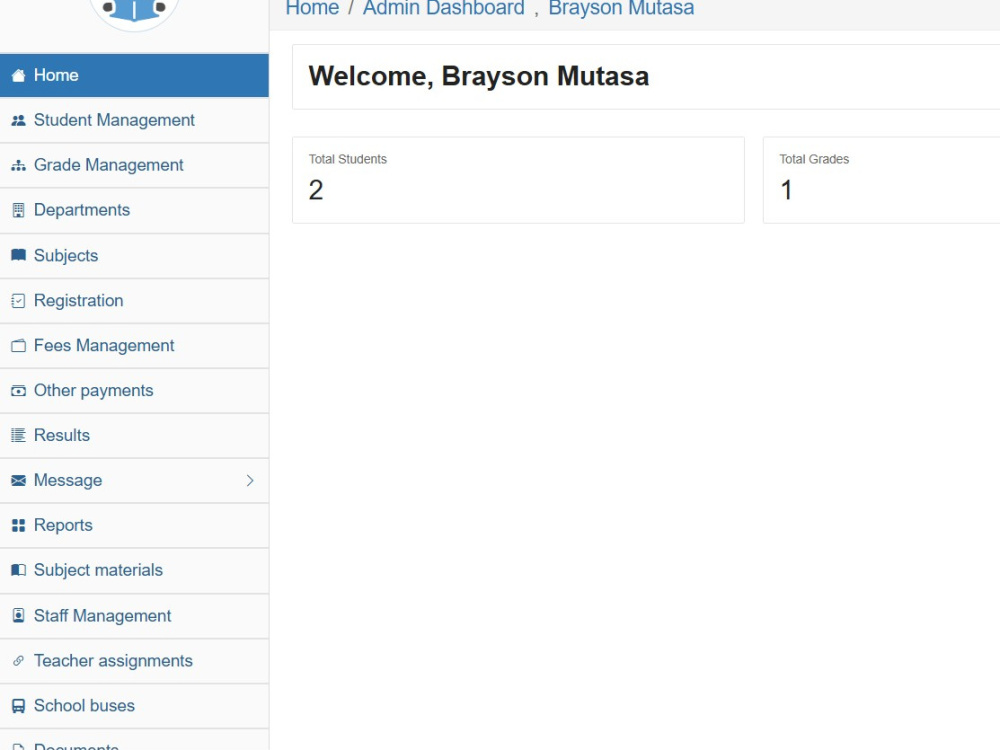
Task: Select Teacher assignments menu item
Action: click(x=134, y=661)
